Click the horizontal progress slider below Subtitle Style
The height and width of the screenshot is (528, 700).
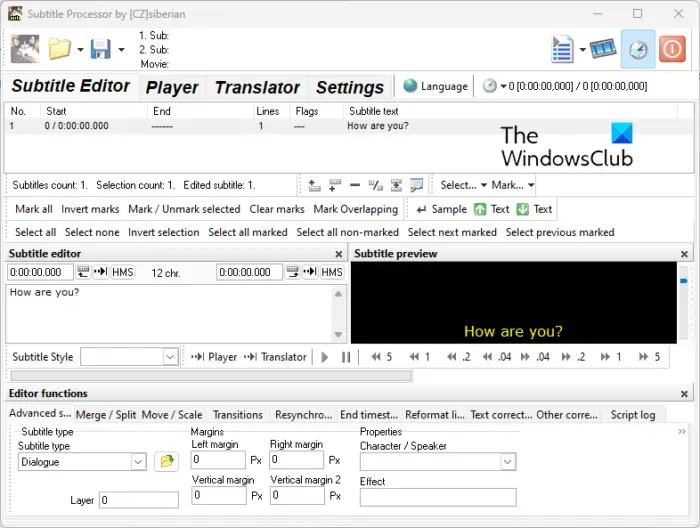click(x=211, y=376)
